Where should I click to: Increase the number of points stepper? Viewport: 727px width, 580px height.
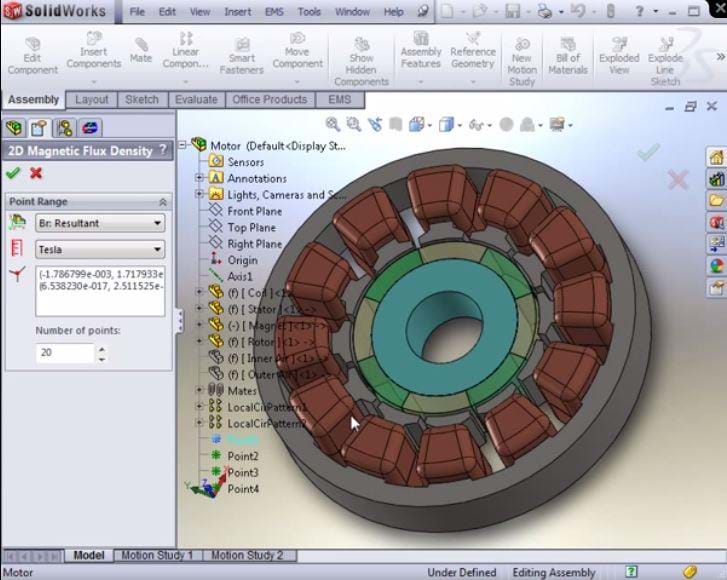pyautogui.click(x=100, y=348)
